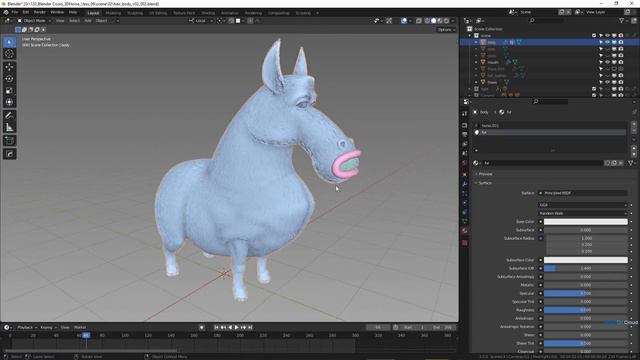The width and height of the screenshot is (640, 360).
Task: Uncheck the scene collection exclude checkbox
Action: (594, 36)
